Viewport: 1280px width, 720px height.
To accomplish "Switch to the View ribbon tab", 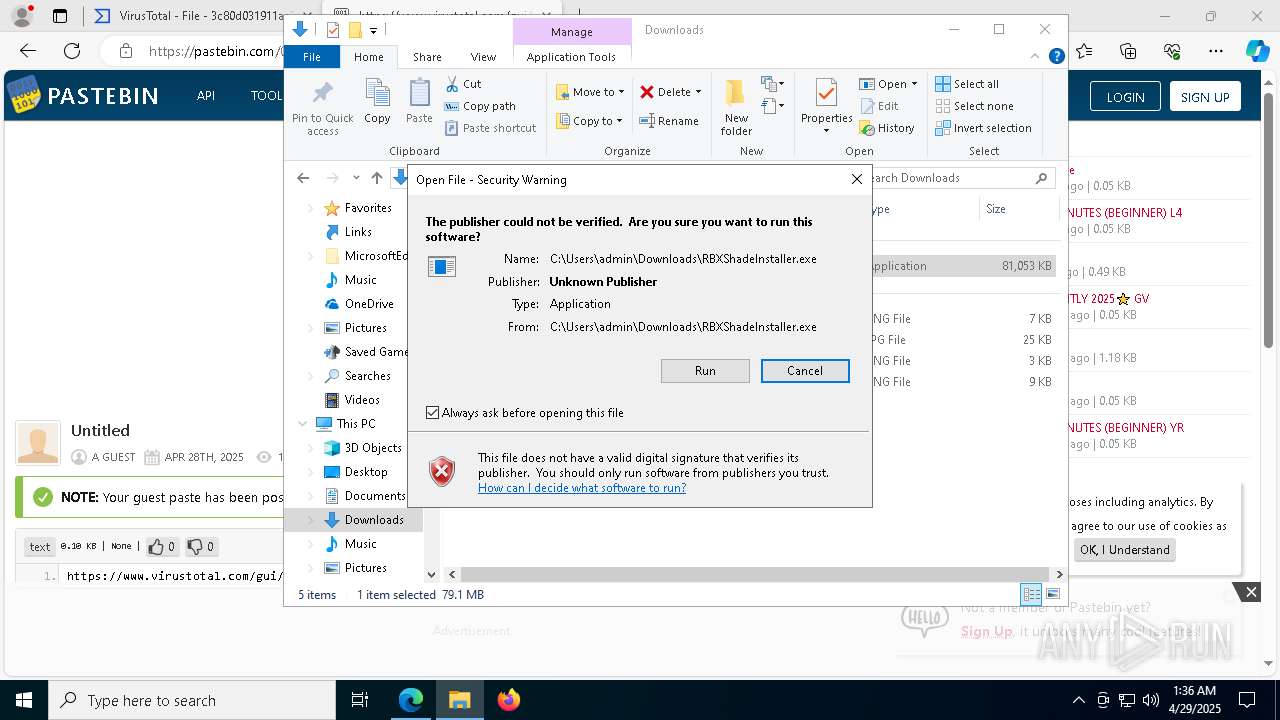I will click(x=483, y=57).
